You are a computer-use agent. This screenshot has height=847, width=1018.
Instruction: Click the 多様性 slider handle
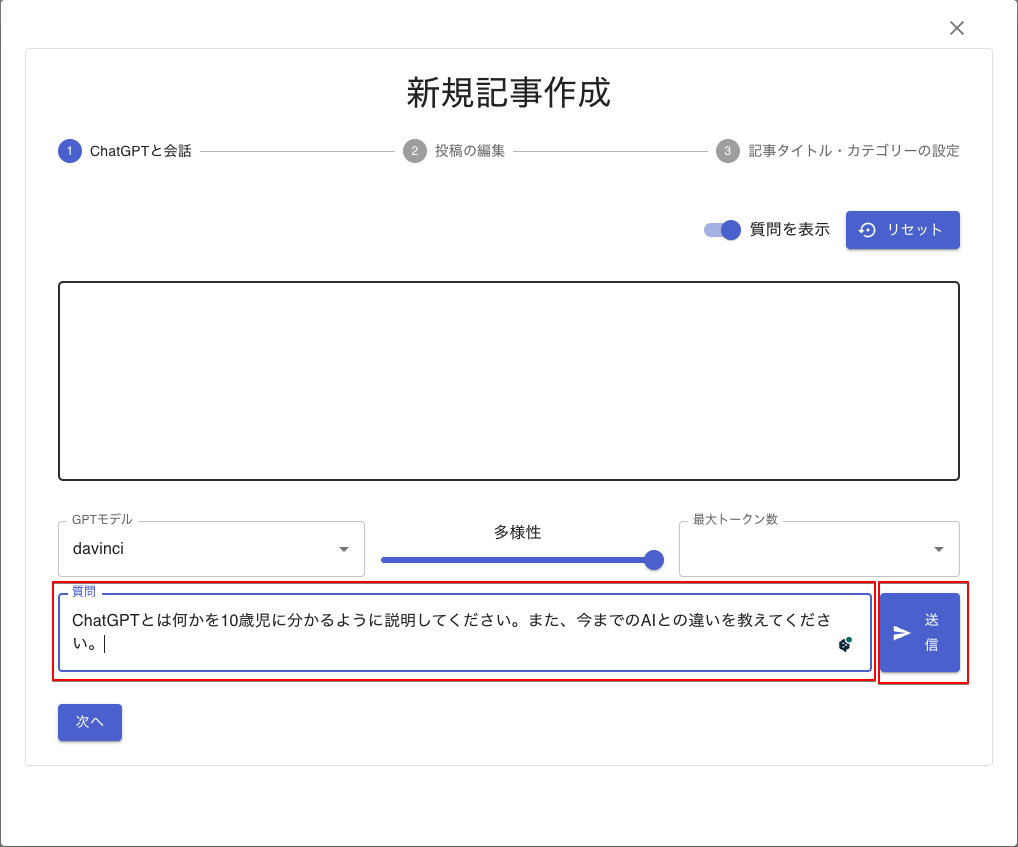[654, 559]
